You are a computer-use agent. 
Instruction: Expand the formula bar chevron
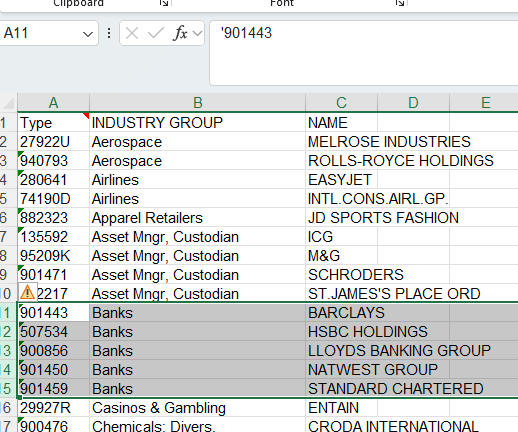tap(197, 33)
